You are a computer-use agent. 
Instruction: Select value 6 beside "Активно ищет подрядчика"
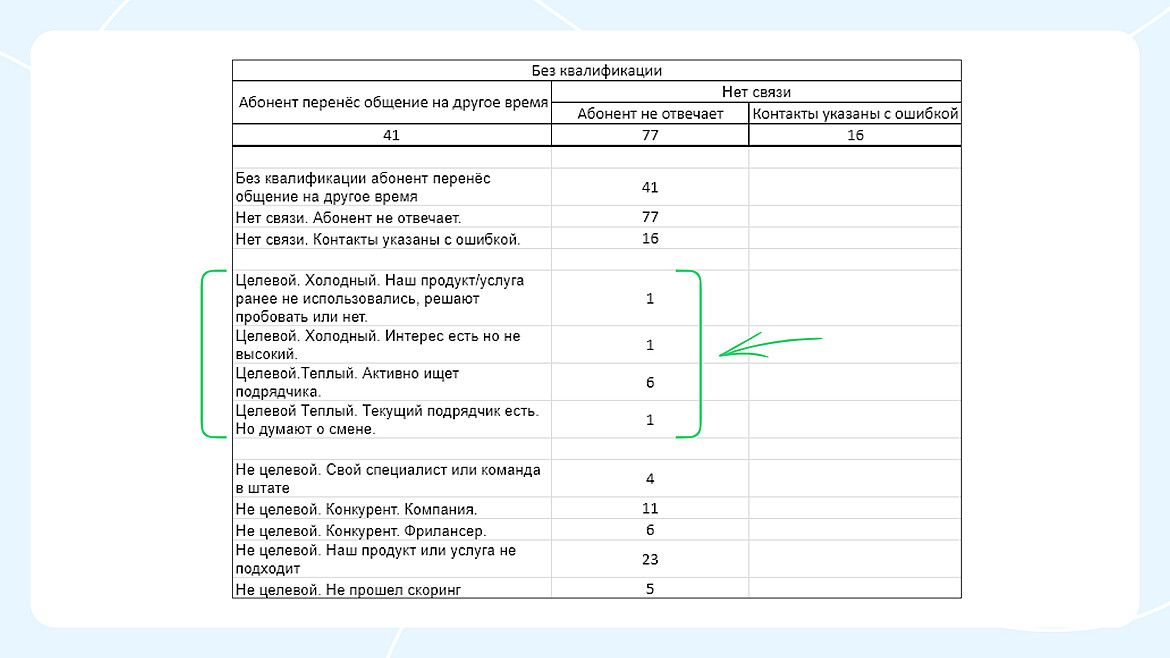tap(650, 383)
